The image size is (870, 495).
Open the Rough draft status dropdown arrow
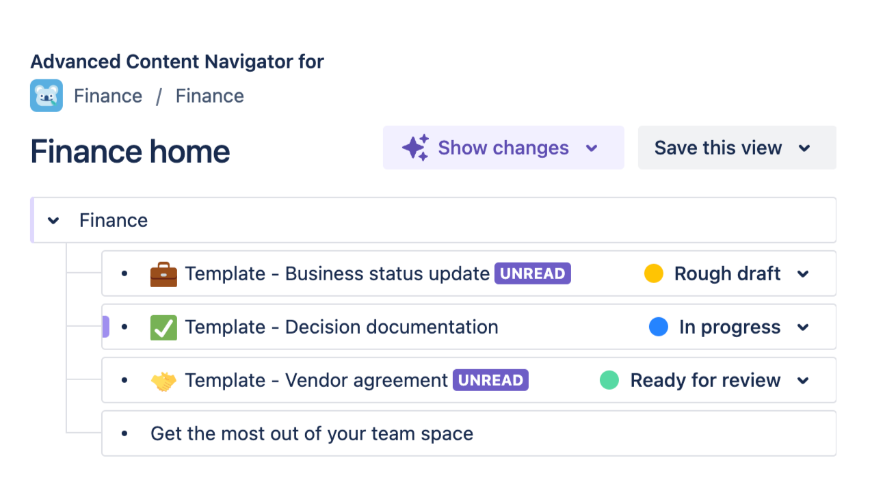pyautogui.click(x=803, y=274)
